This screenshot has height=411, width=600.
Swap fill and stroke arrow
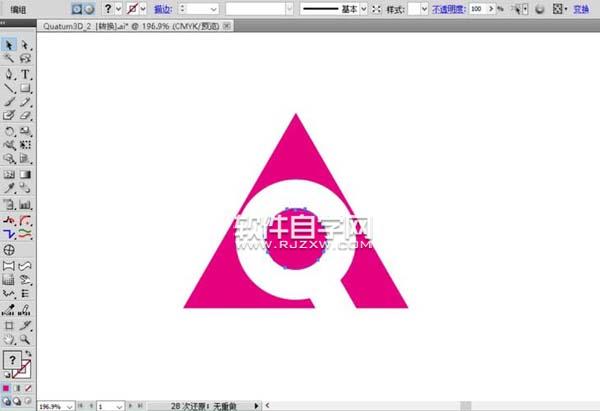click(28, 354)
